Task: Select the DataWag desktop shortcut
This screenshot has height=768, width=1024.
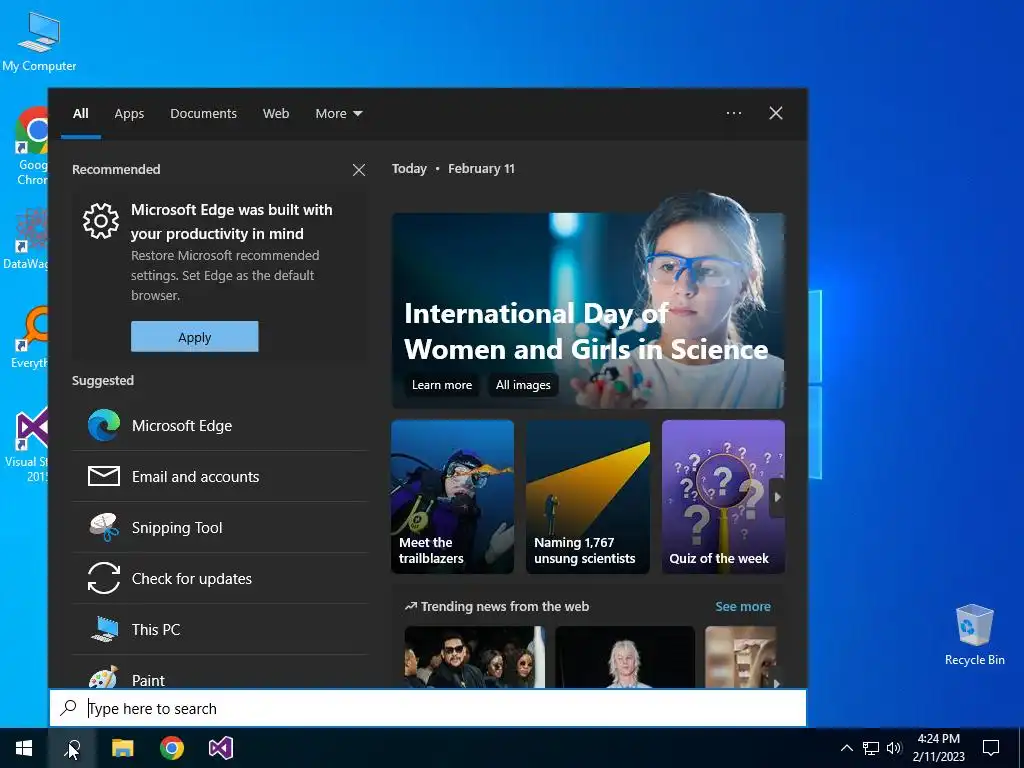Action: (26, 238)
